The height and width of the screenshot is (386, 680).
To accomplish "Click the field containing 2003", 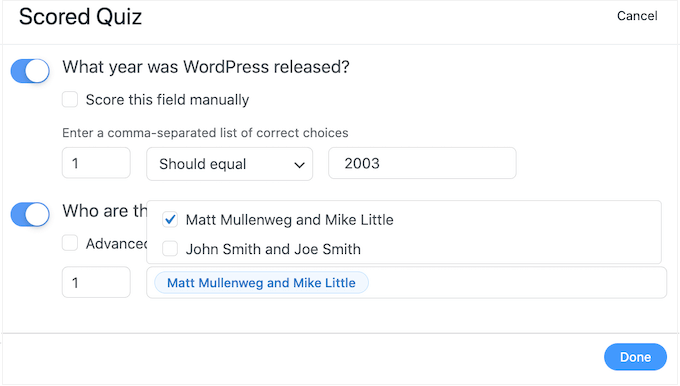I will (x=422, y=163).
